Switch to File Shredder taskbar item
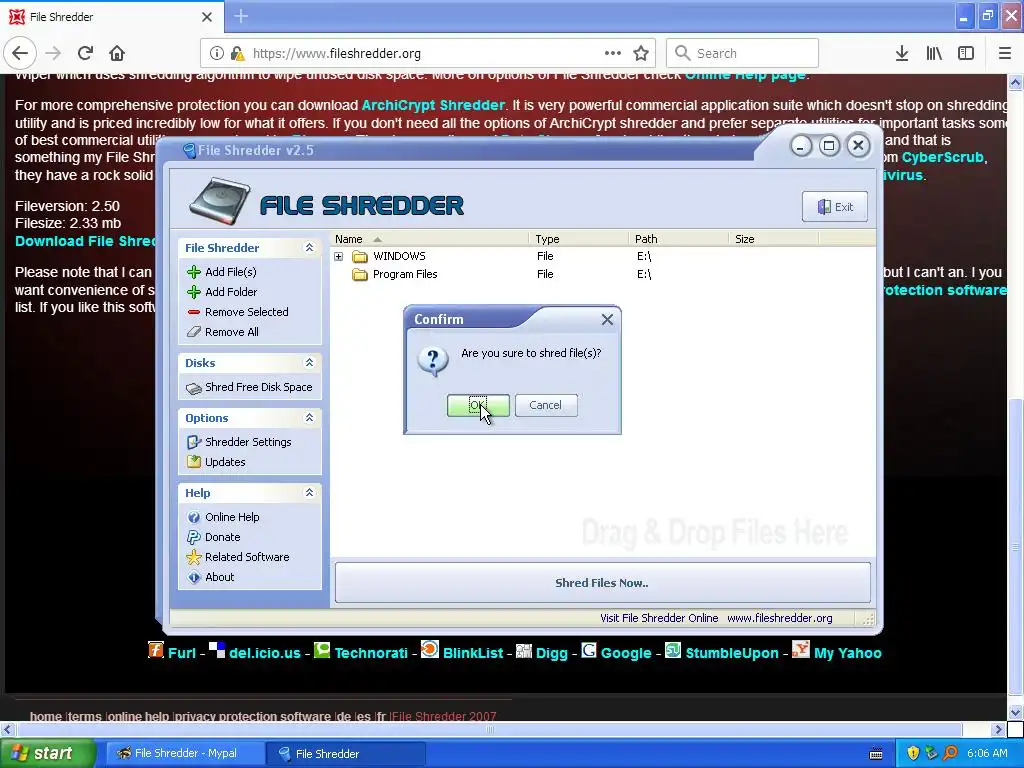1024x768 pixels. [x=346, y=754]
